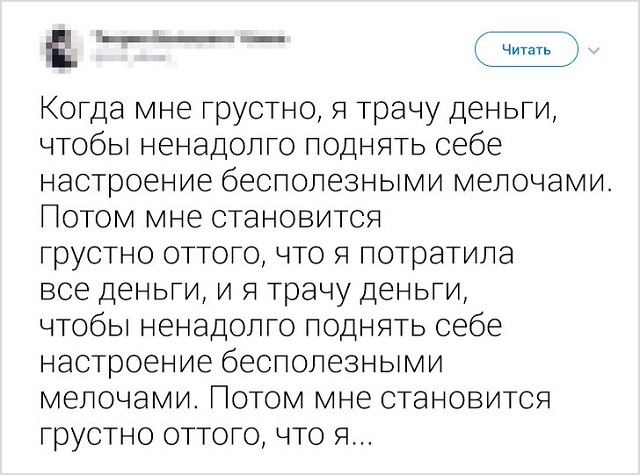Viewport: 640px width, 475px height.
Task: Open the chevron menu beside Читать
Action: click(x=595, y=49)
